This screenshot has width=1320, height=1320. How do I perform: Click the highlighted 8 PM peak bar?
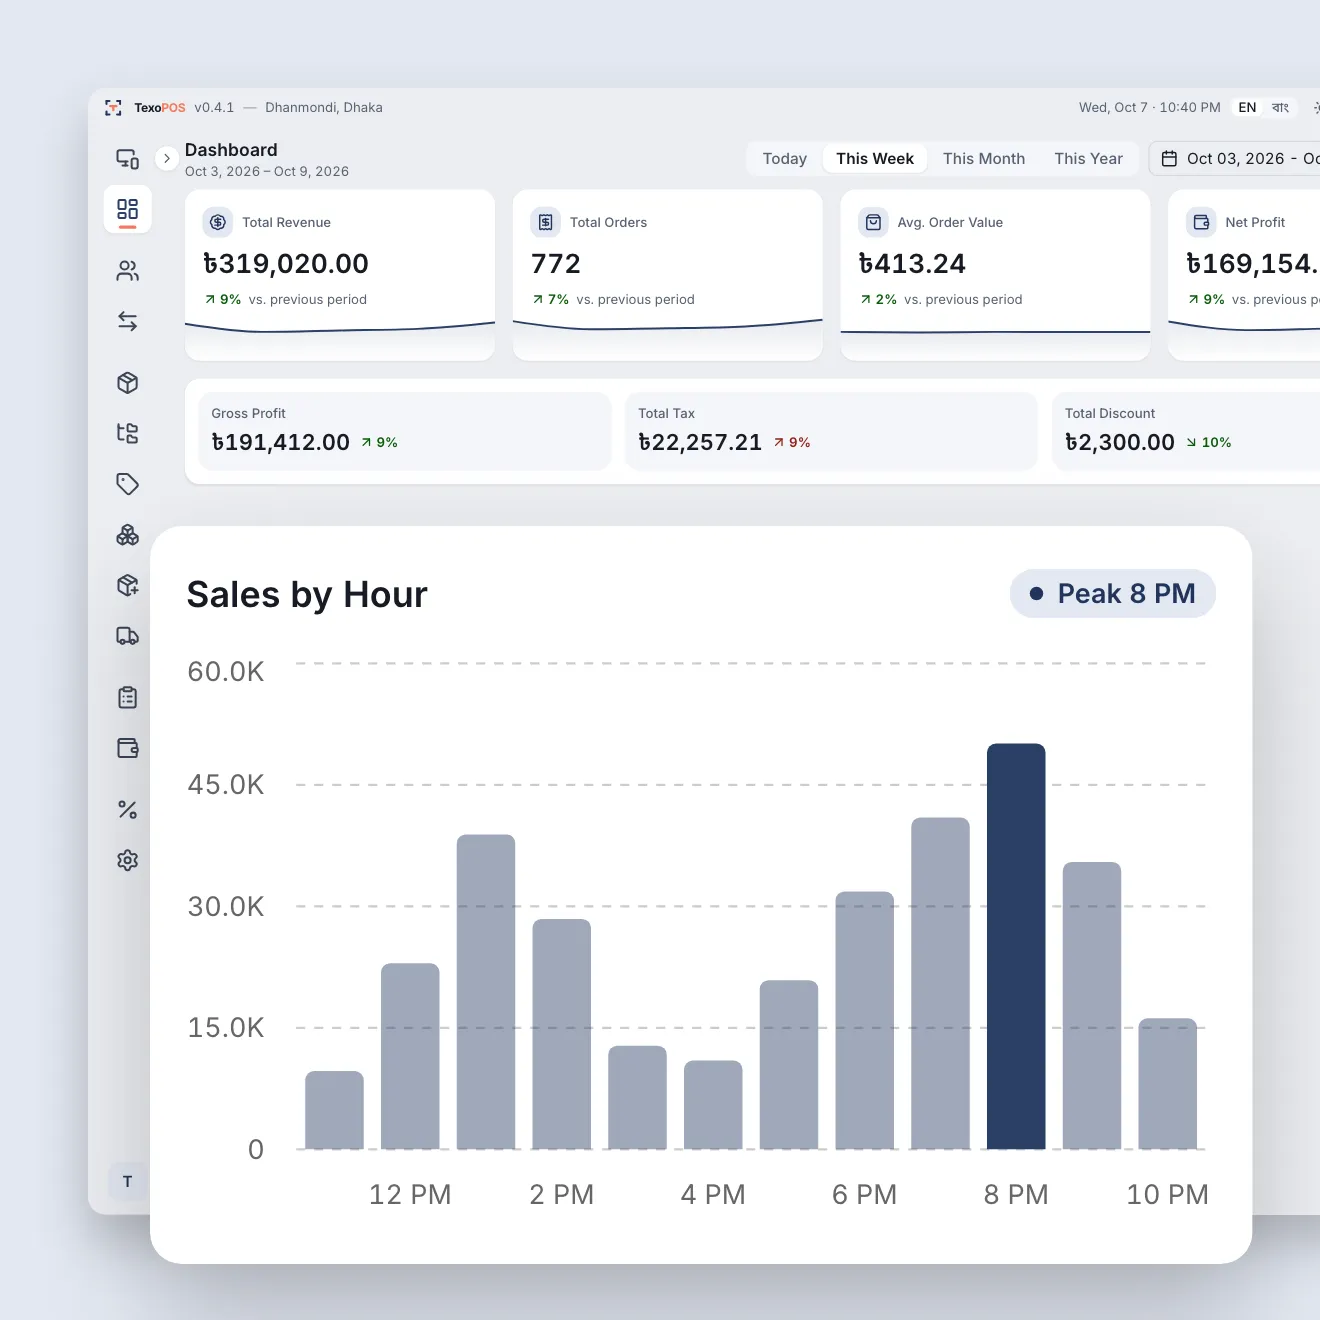pyautogui.click(x=1016, y=946)
